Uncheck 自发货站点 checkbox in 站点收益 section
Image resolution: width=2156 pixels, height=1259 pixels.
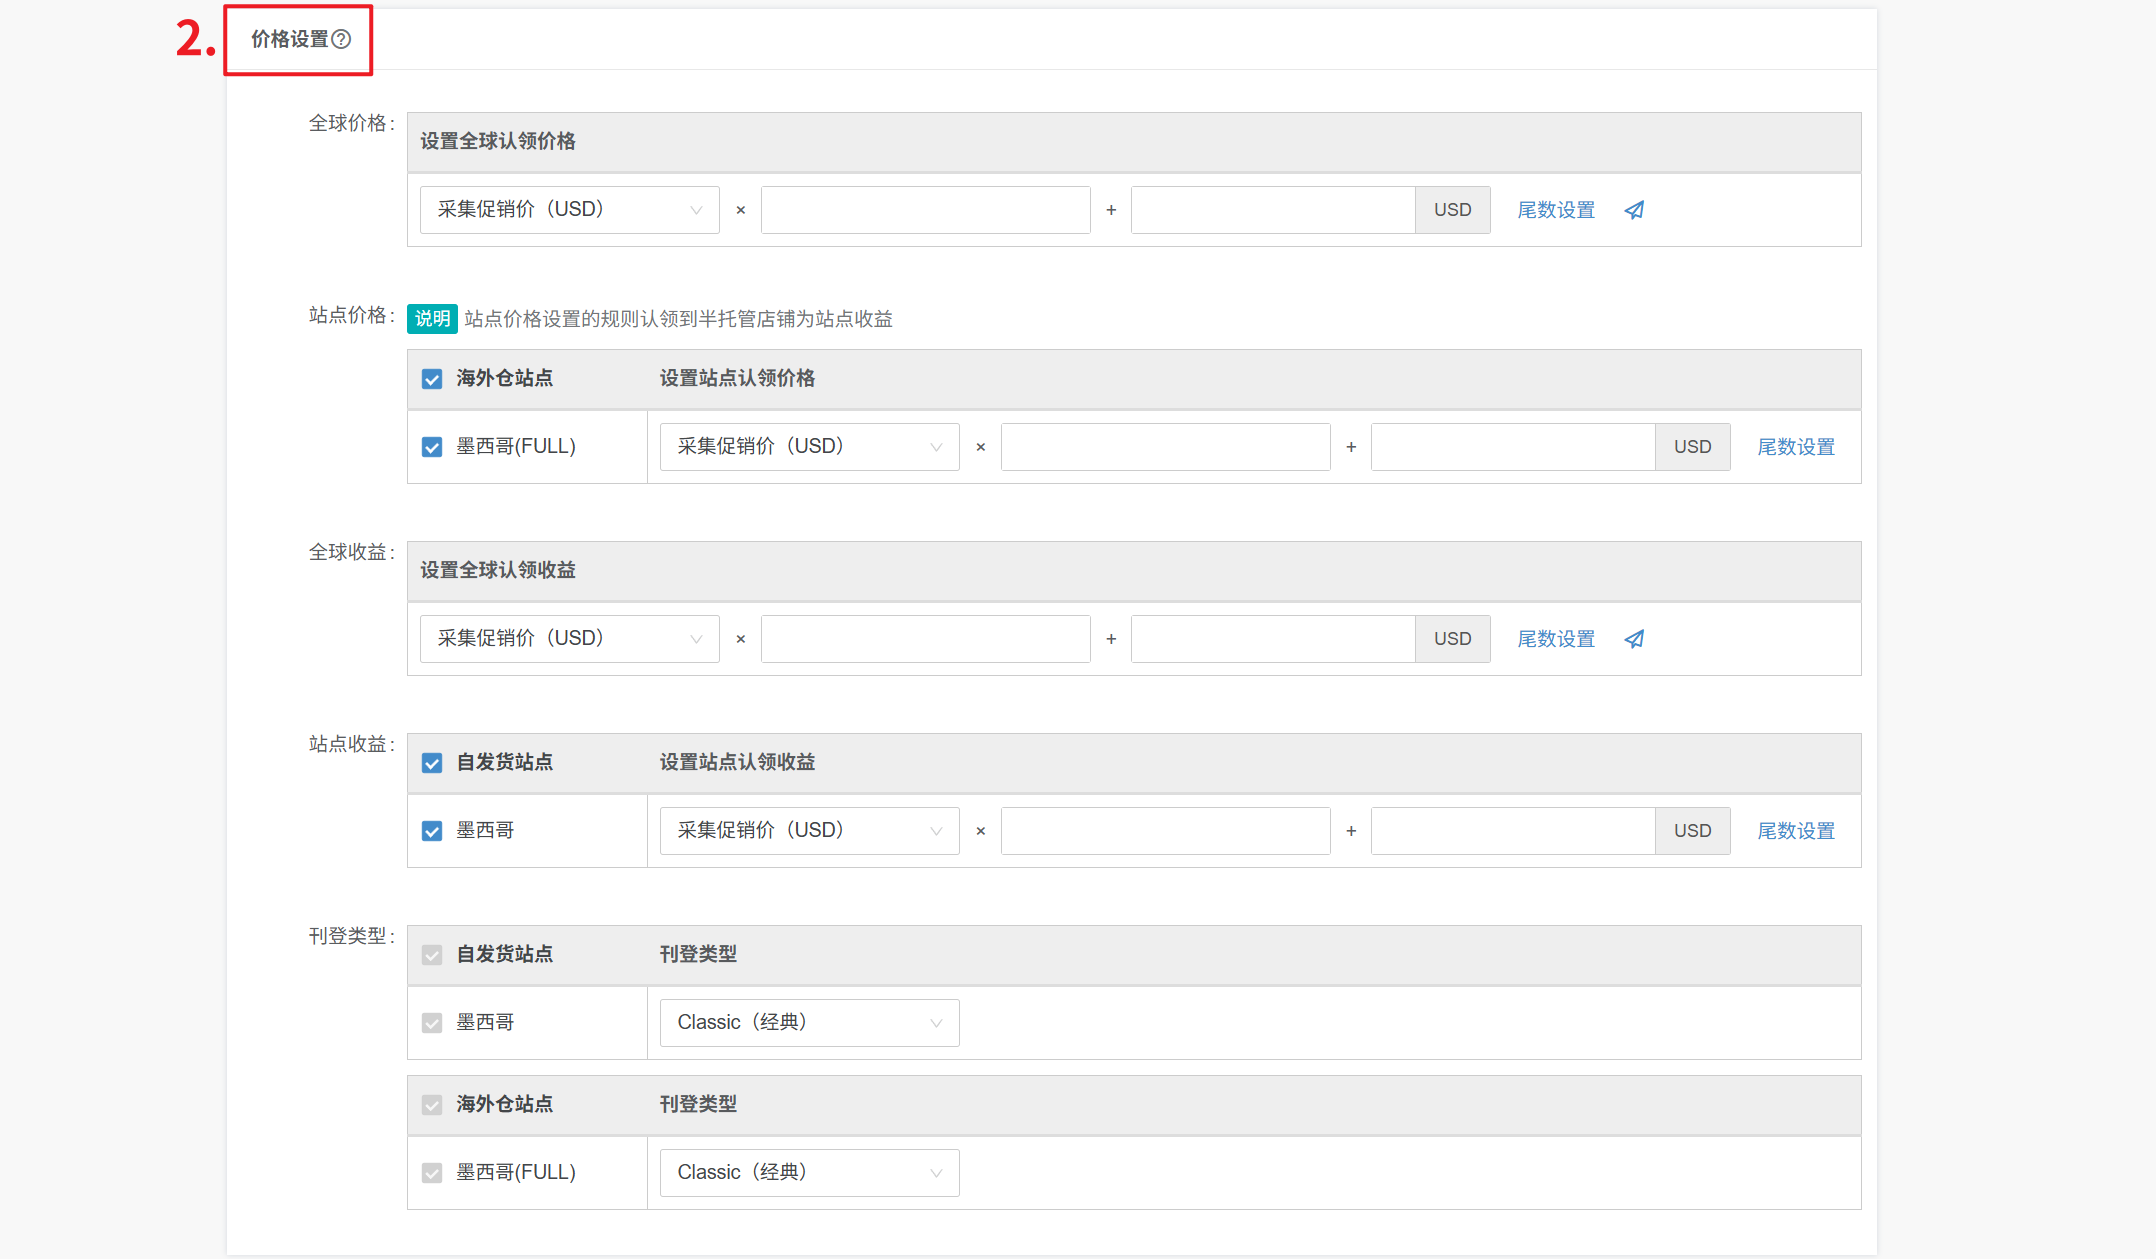click(432, 763)
